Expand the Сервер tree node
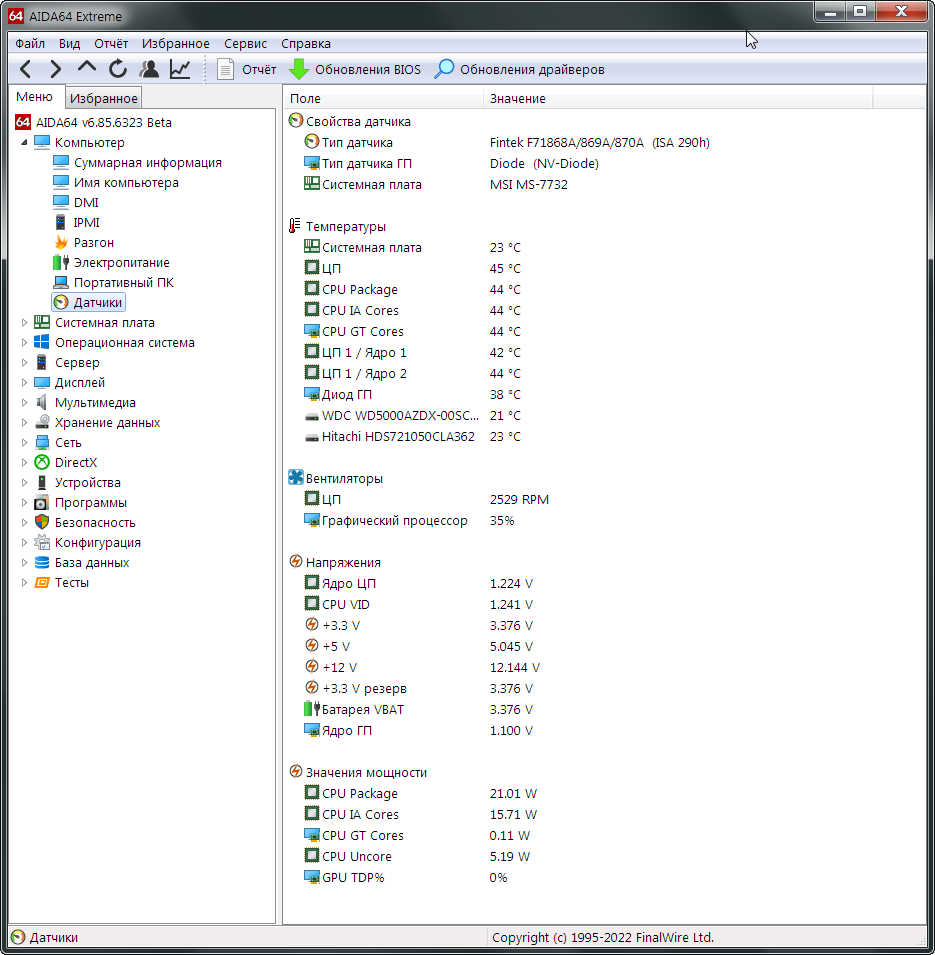 (24, 362)
